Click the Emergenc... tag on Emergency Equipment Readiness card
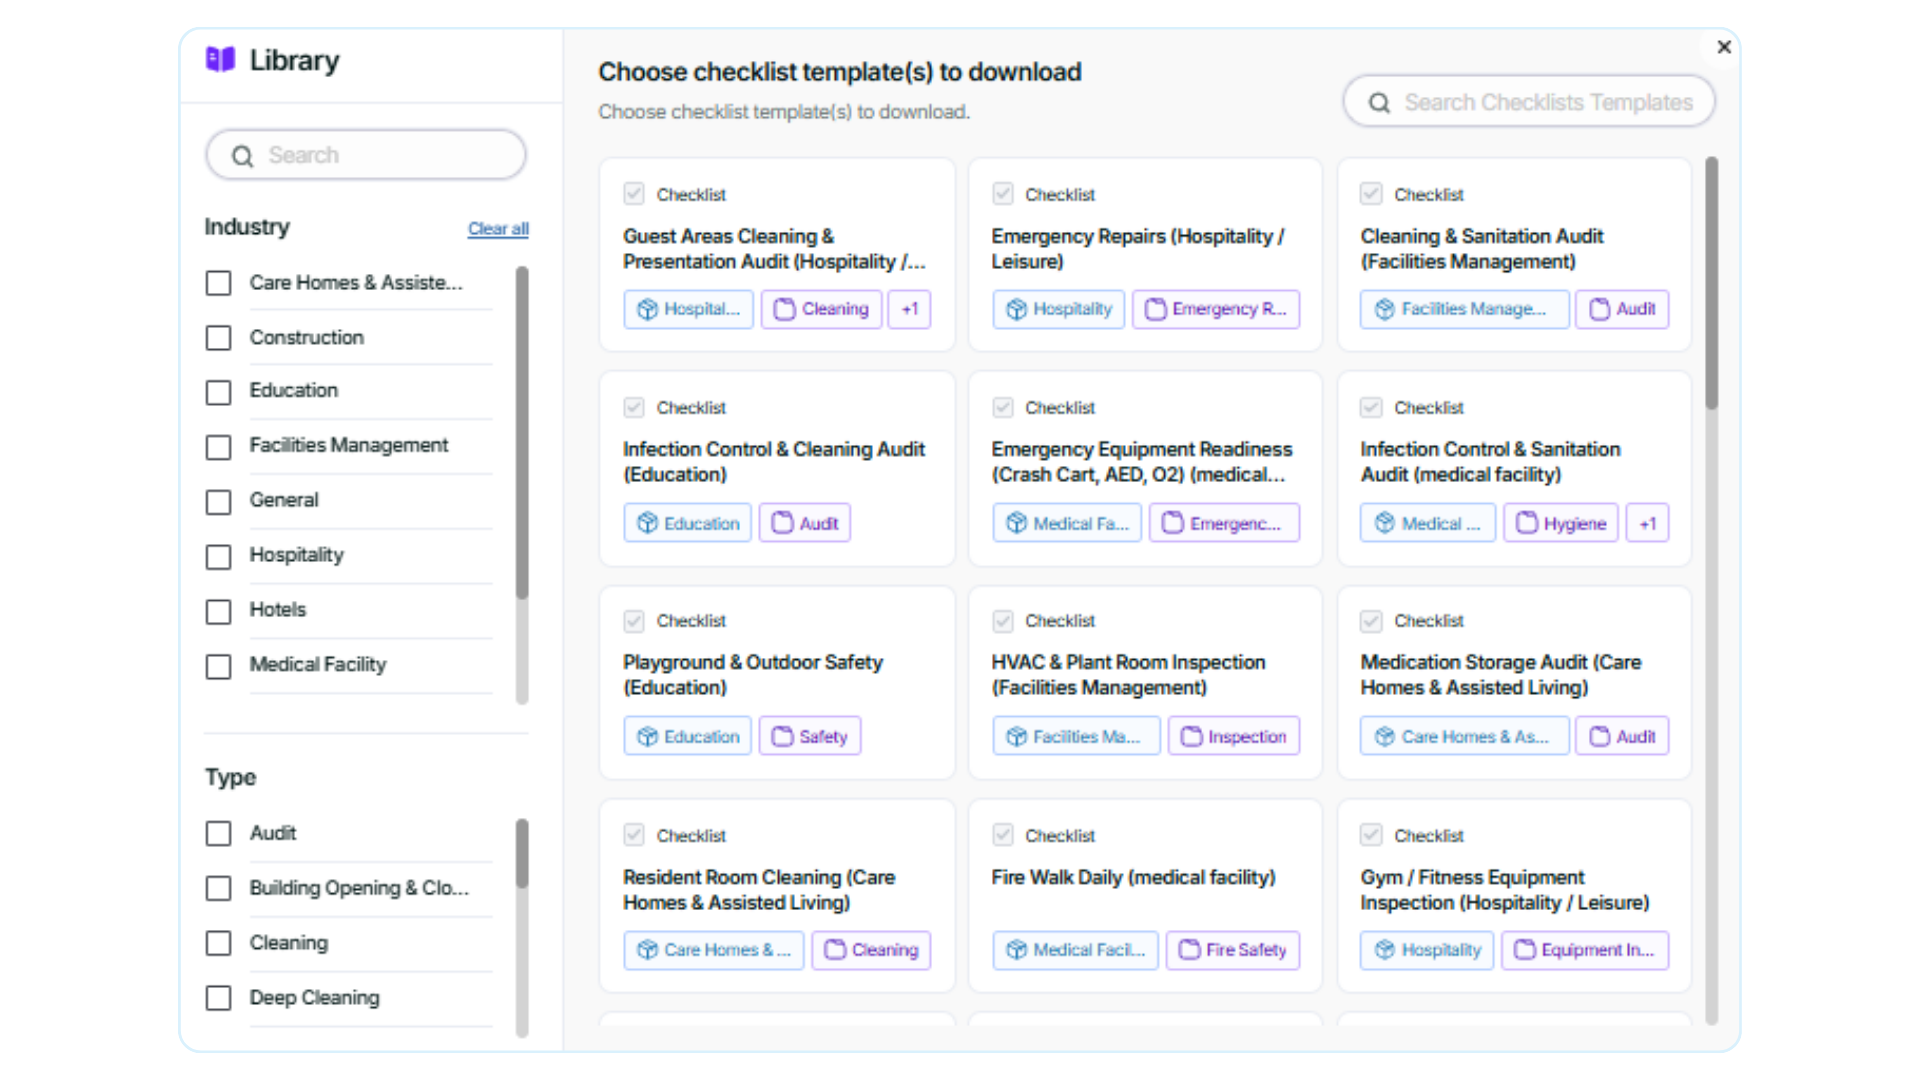Screen dimensions: 1920x1080 [1225, 523]
